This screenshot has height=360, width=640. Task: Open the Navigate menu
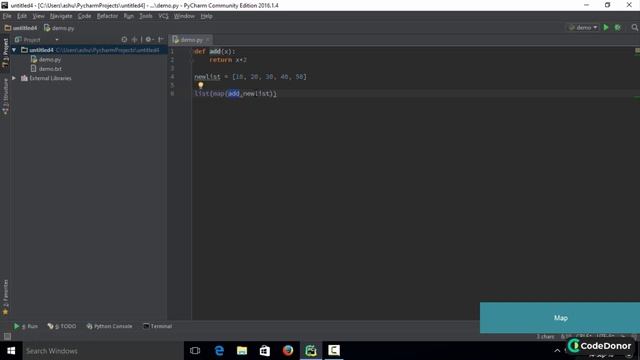coord(61,16)
